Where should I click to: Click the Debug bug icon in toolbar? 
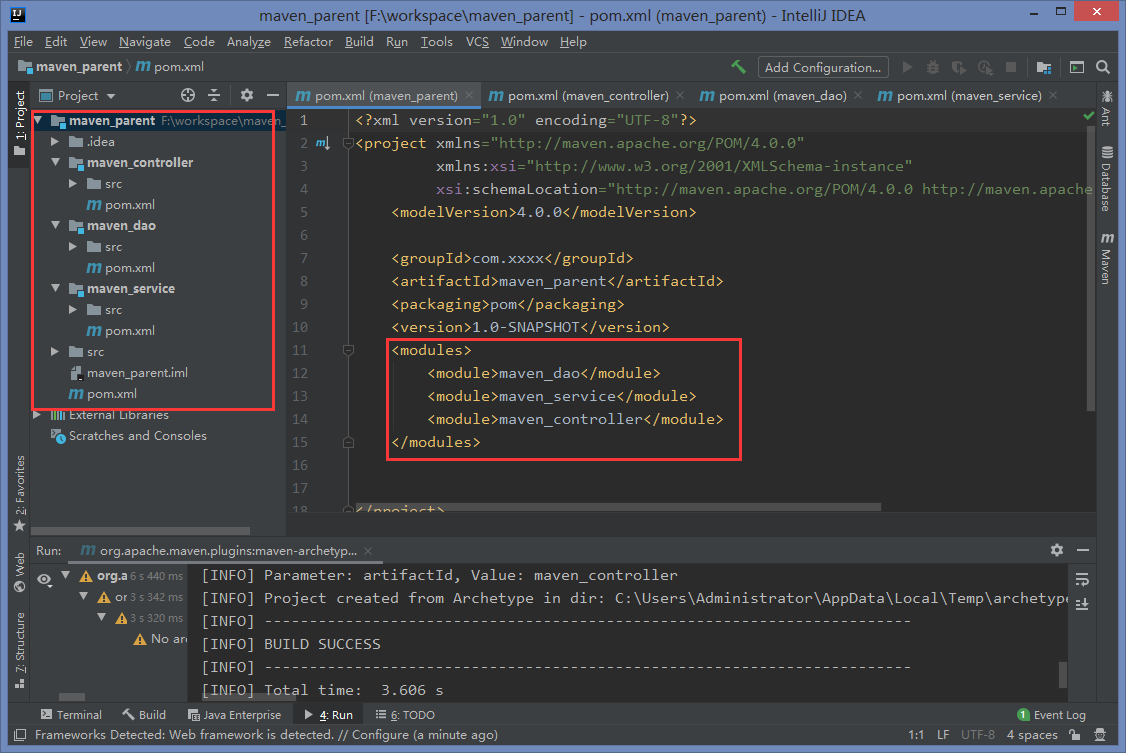point(933,67)
